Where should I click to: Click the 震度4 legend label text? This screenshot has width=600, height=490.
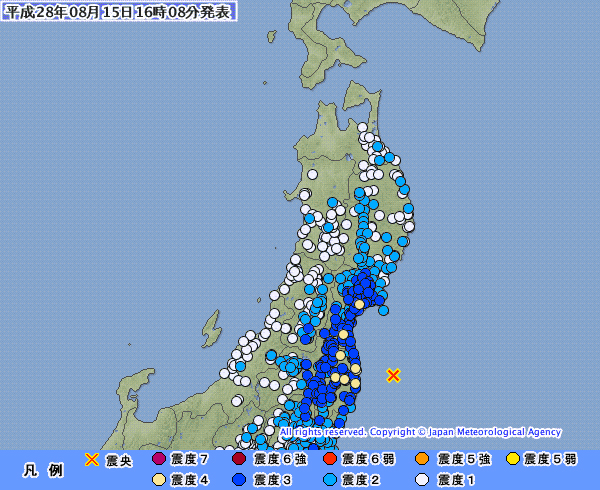coord(190,480)
